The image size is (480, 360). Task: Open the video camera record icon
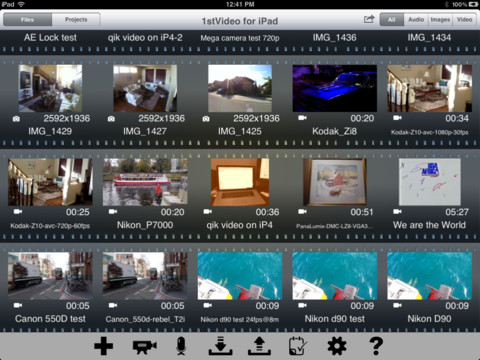(145, 346)
